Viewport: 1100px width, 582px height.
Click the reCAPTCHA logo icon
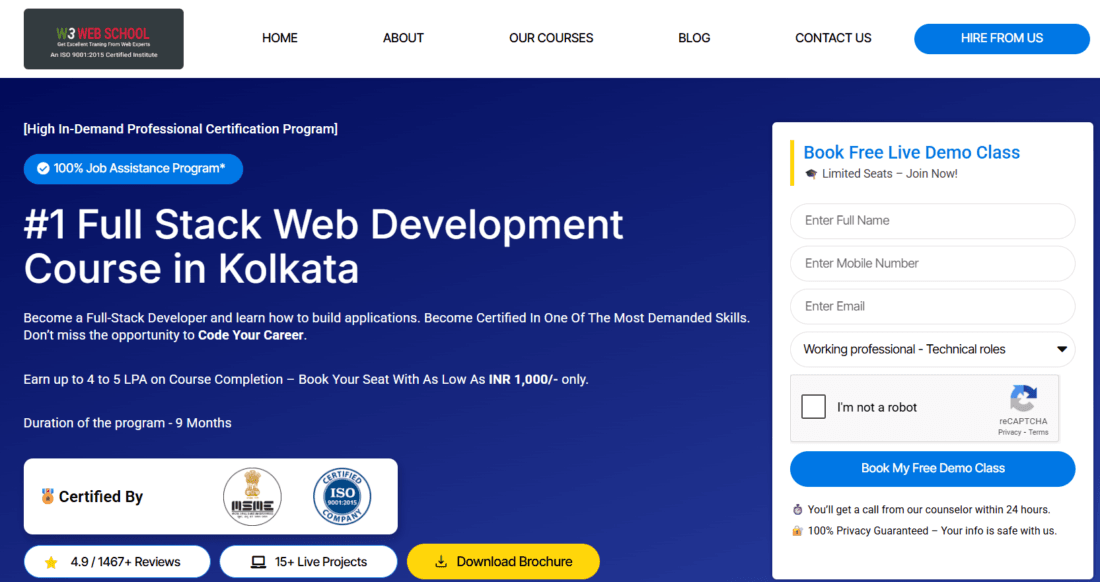[x=1023, y=400]
